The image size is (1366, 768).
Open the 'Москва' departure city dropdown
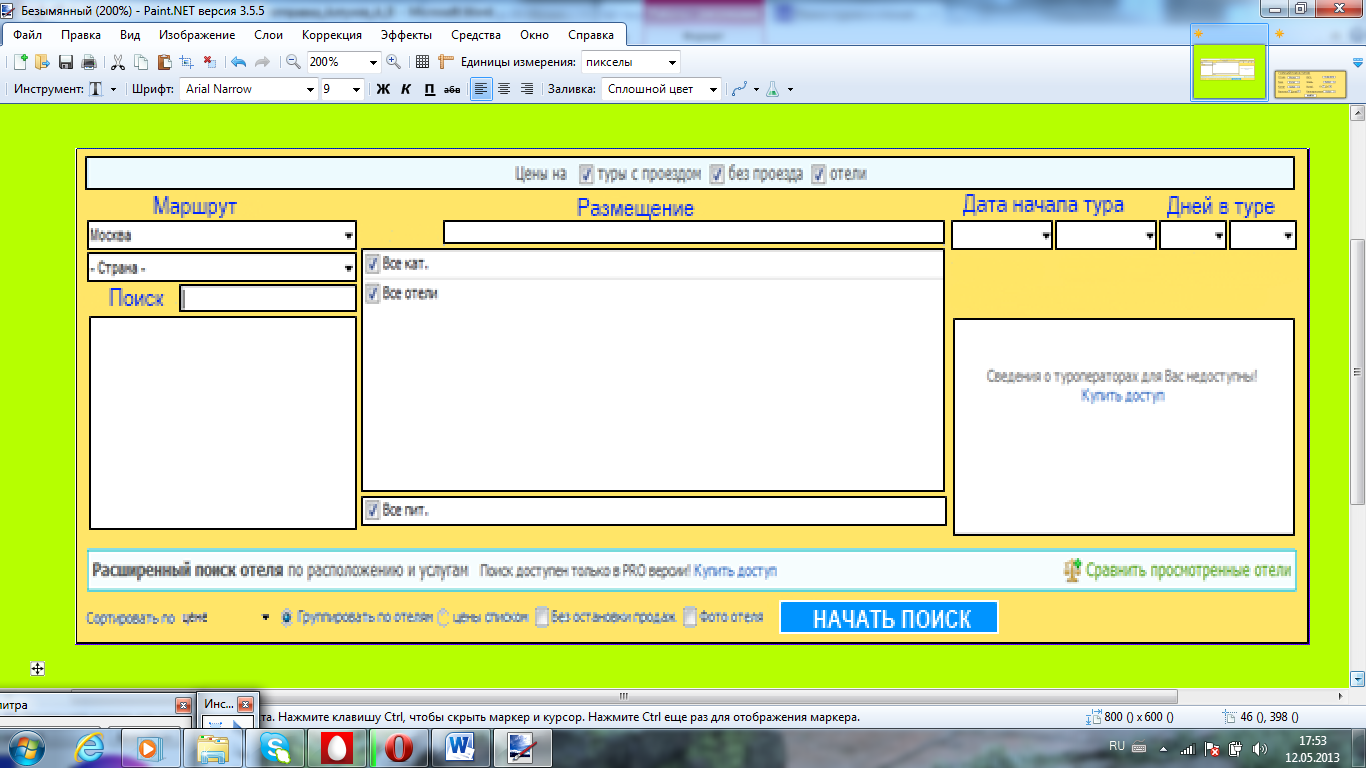(x=348, y=236)
